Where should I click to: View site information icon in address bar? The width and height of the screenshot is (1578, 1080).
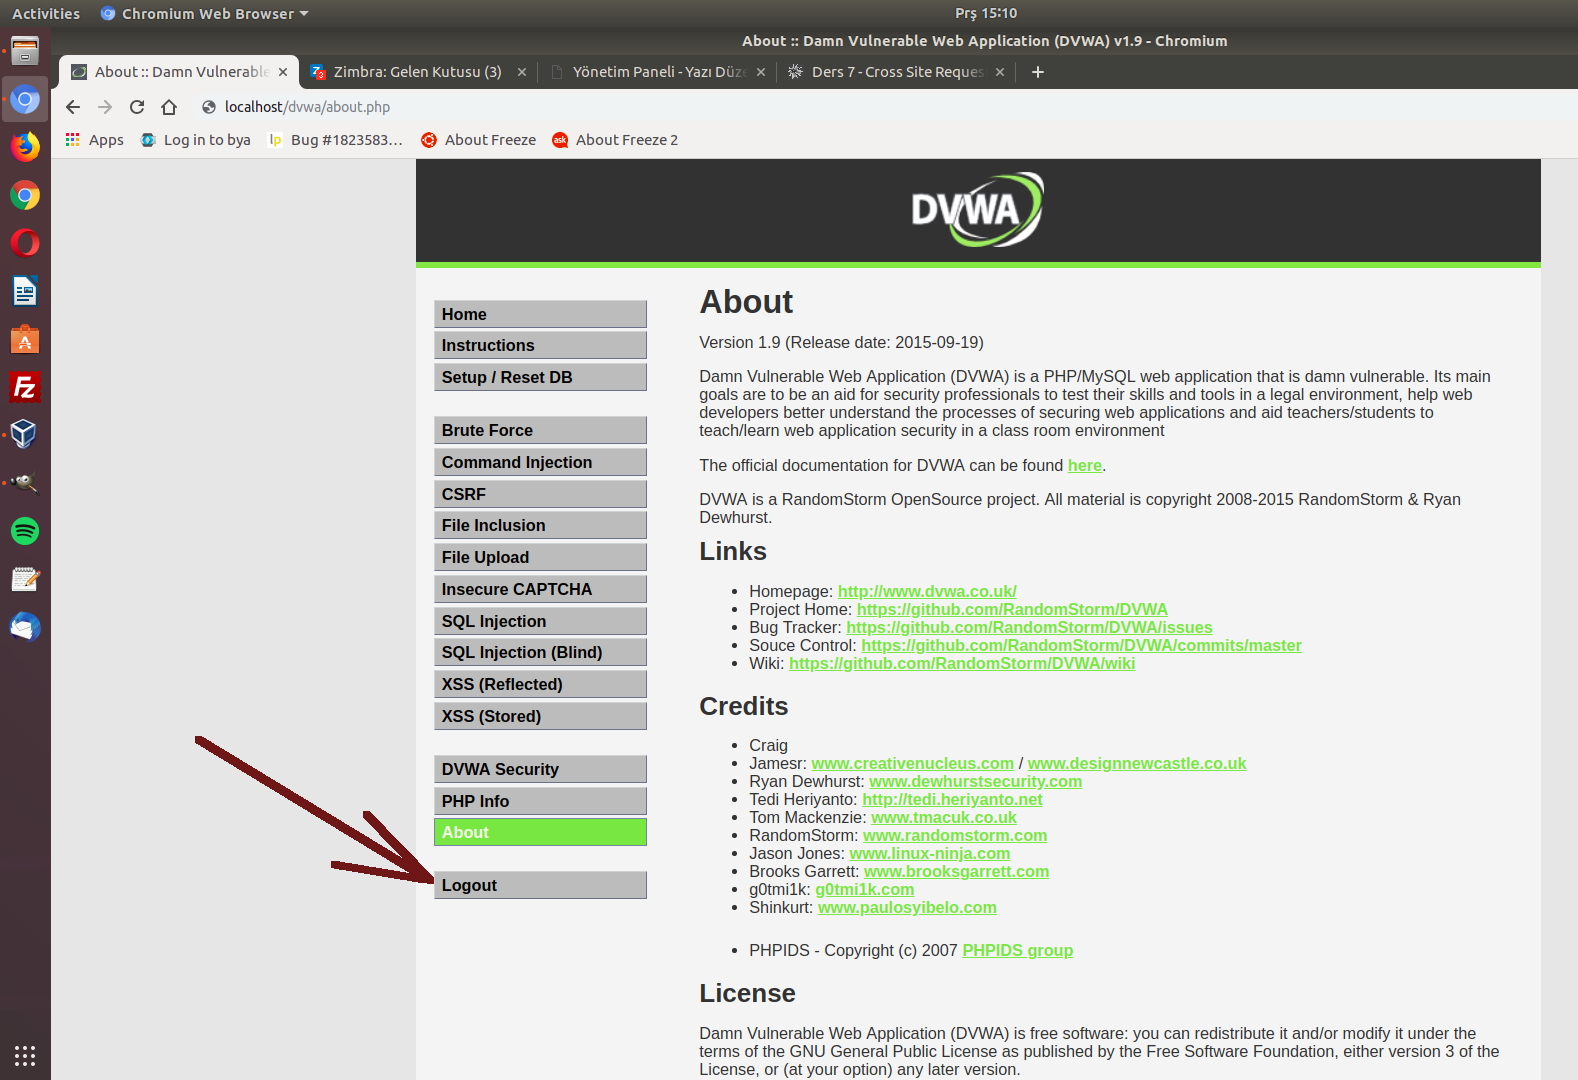pos(209,107)
